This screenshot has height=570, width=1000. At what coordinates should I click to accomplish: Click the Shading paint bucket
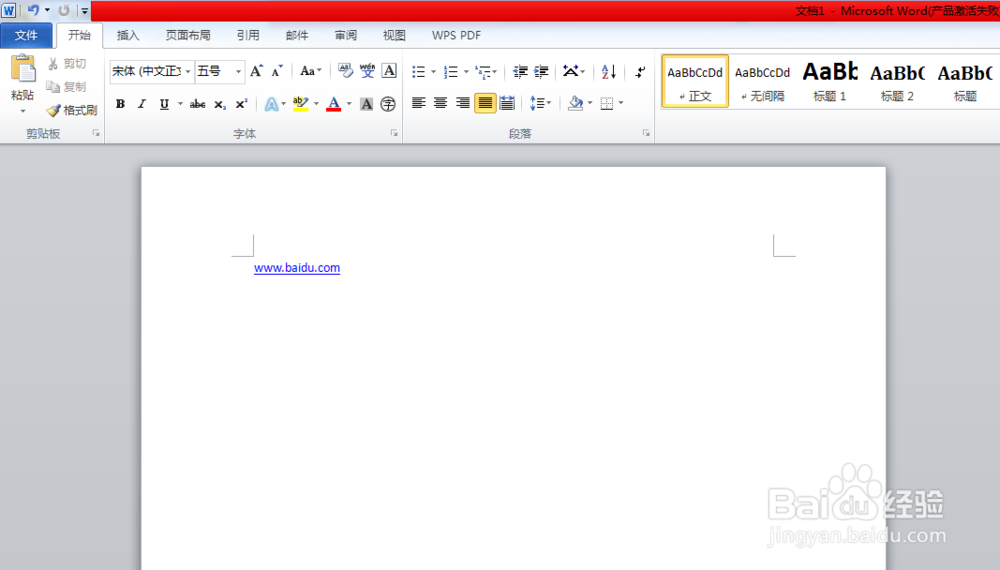(575, 103)
